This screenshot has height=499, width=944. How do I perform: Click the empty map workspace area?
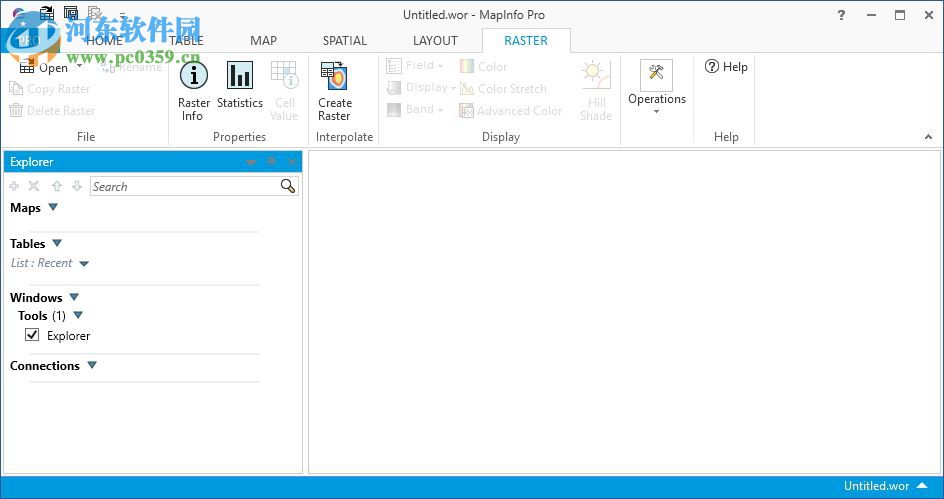pyautogui.click(x=624, y=312)
